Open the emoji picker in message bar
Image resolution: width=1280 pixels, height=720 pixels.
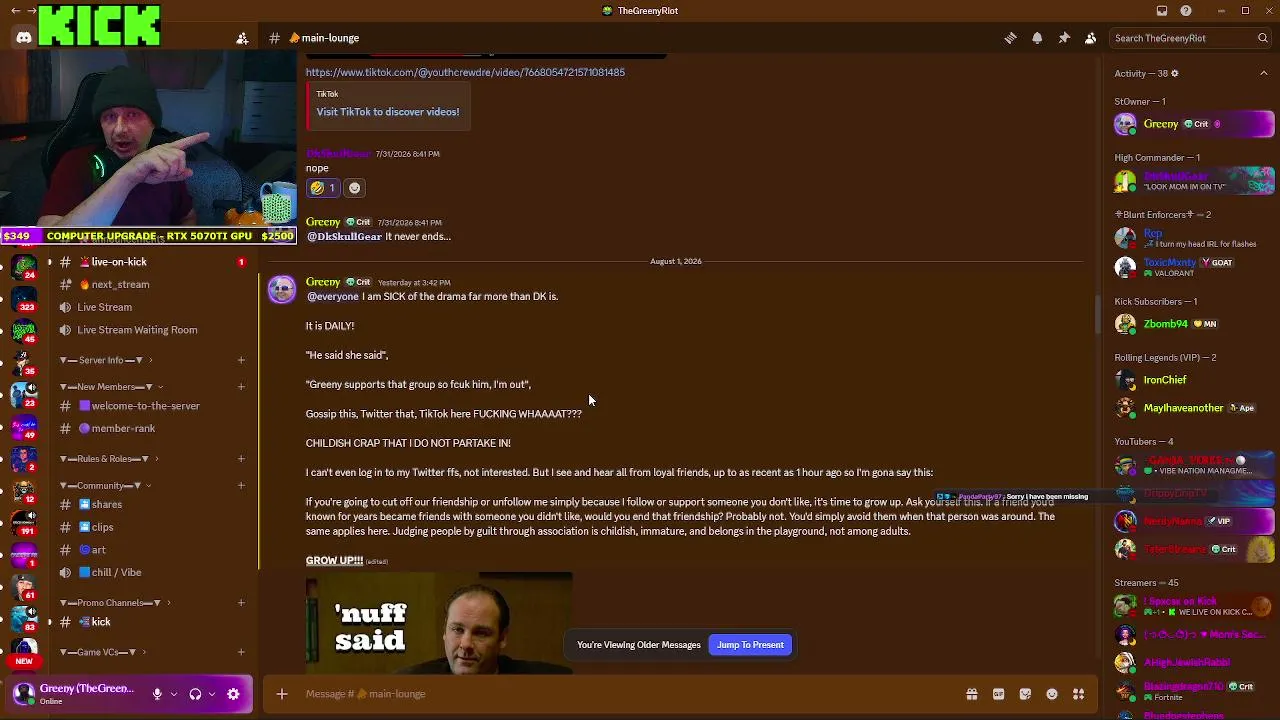click(x=1052, y=694)
